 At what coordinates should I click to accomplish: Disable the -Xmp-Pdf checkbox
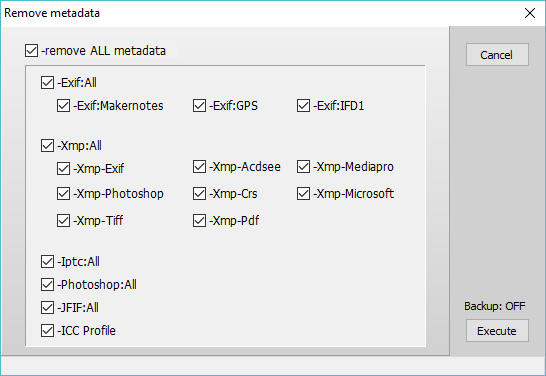click(x=199, y=220)
